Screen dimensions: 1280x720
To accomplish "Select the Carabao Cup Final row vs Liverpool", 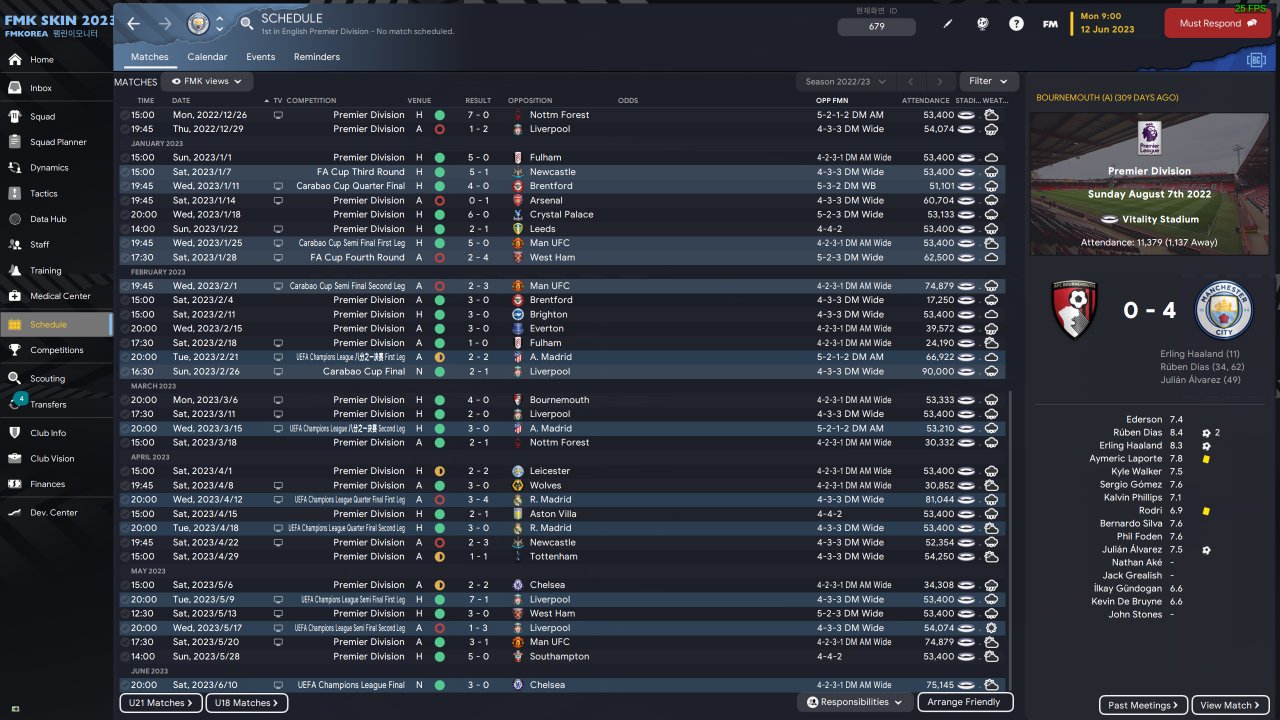I will (564, 371).
